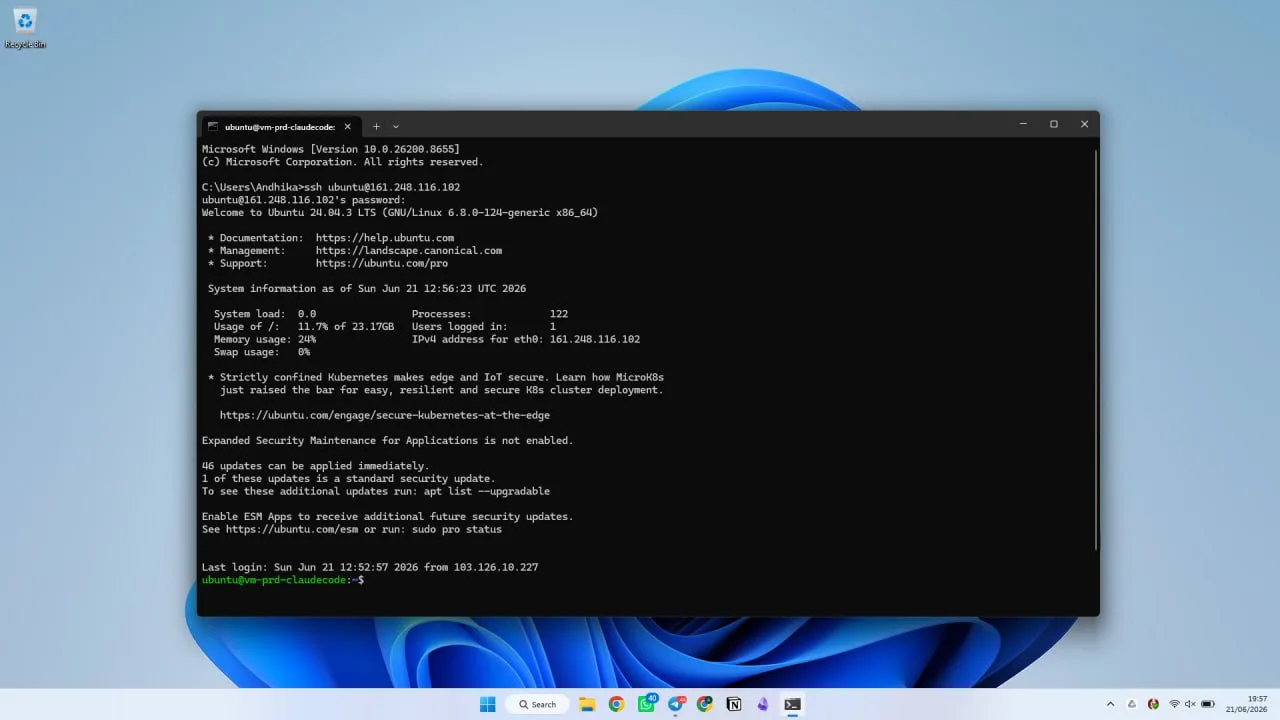Click the '(c) Microsoft Corporation' line
This screenshot has width=1280, height=720.
pyautogui.click(x=343, y=162)
